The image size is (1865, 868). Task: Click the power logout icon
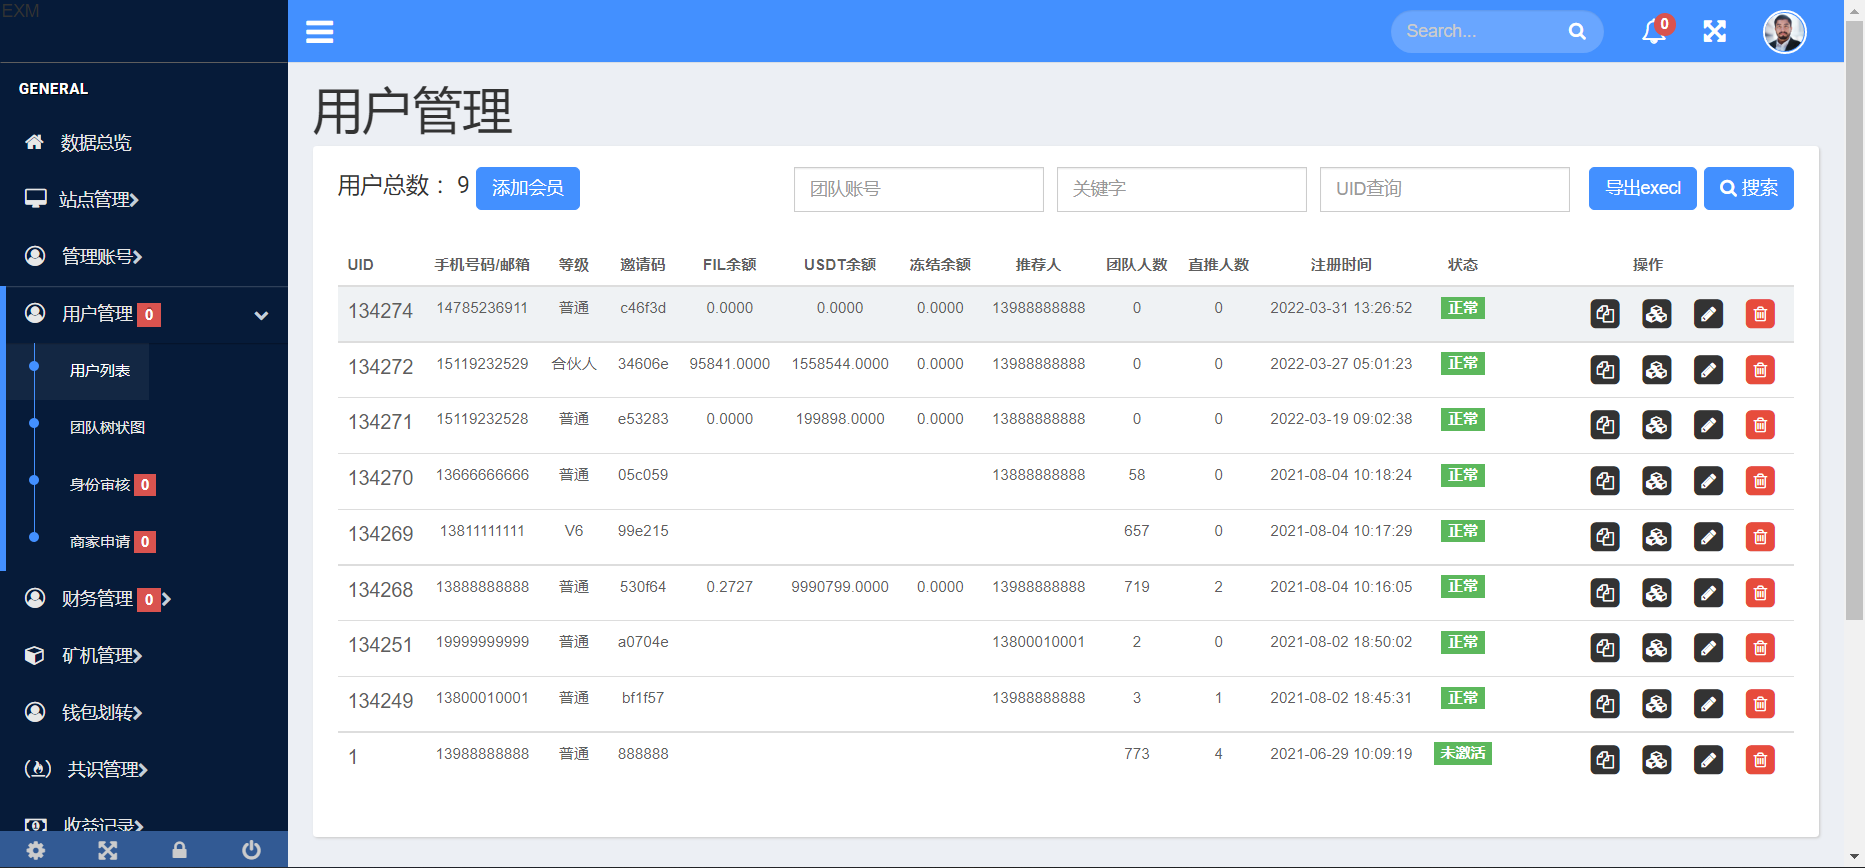(x=251, y=850)
